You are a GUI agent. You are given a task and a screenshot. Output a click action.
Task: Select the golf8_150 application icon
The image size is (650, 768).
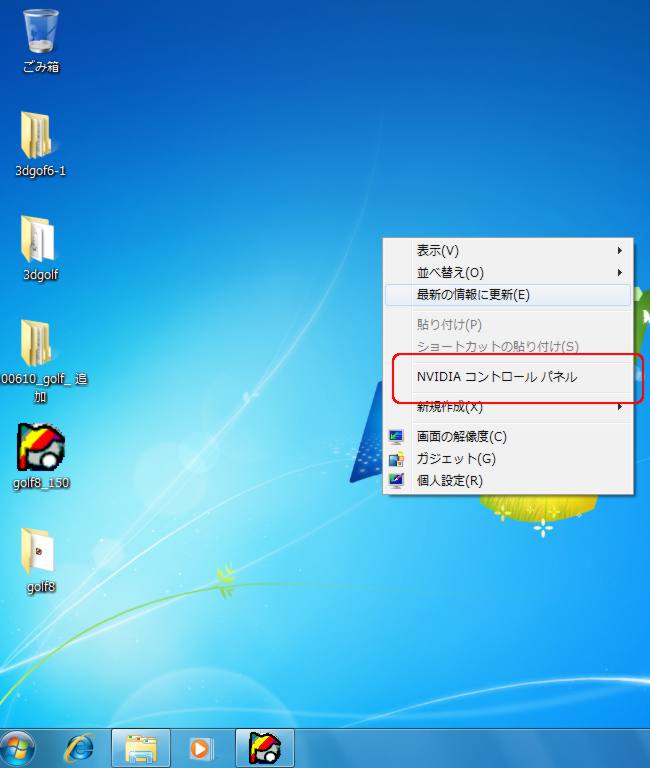[41, 447]
